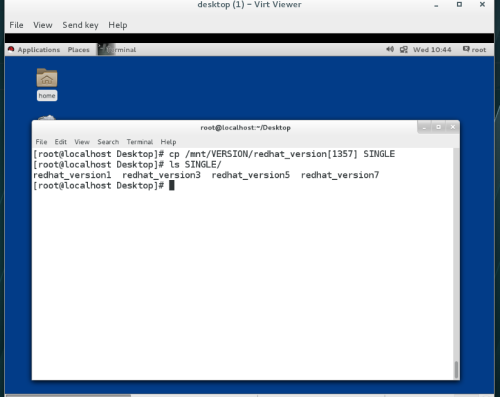Open the GNOME Applications menu
The image size is (500, 397).
[x=39, y=50]
